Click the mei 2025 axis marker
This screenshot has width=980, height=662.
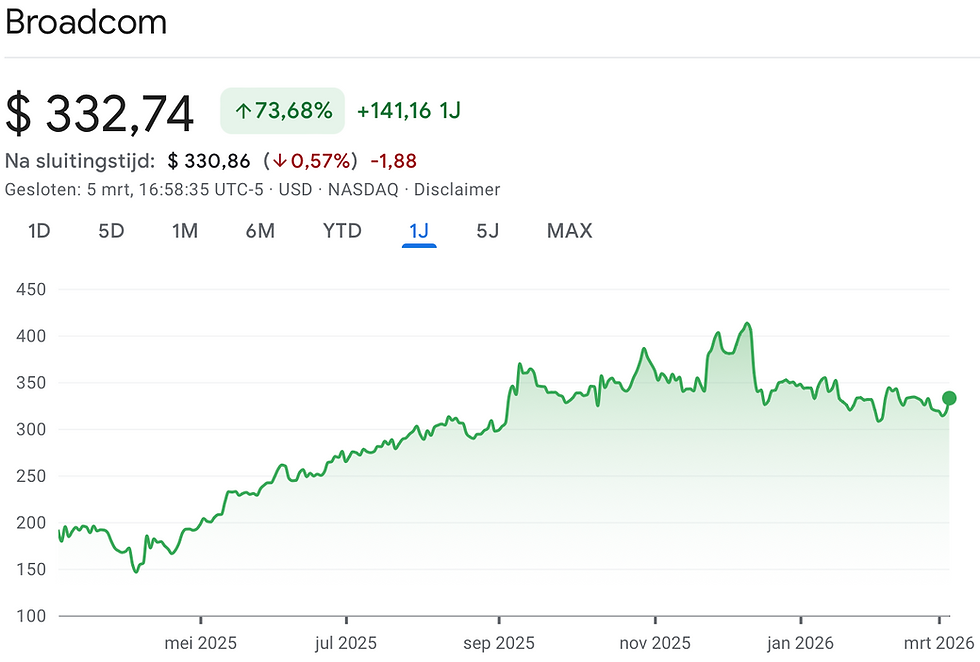click(201, 643)
